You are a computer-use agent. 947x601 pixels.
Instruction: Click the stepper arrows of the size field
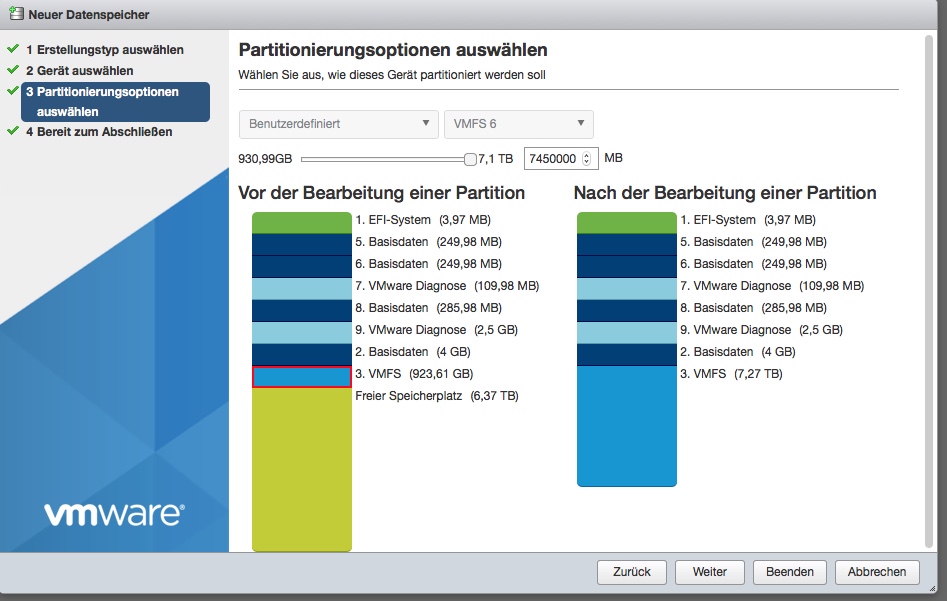587,158
